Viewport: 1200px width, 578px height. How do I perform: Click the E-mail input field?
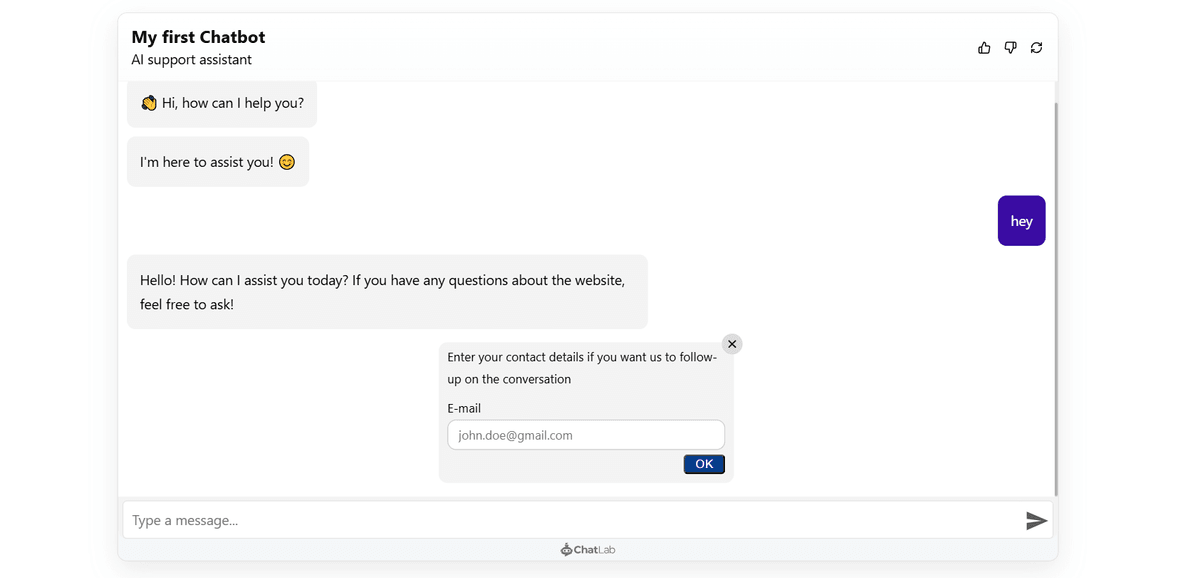click(x=585, y=434)
